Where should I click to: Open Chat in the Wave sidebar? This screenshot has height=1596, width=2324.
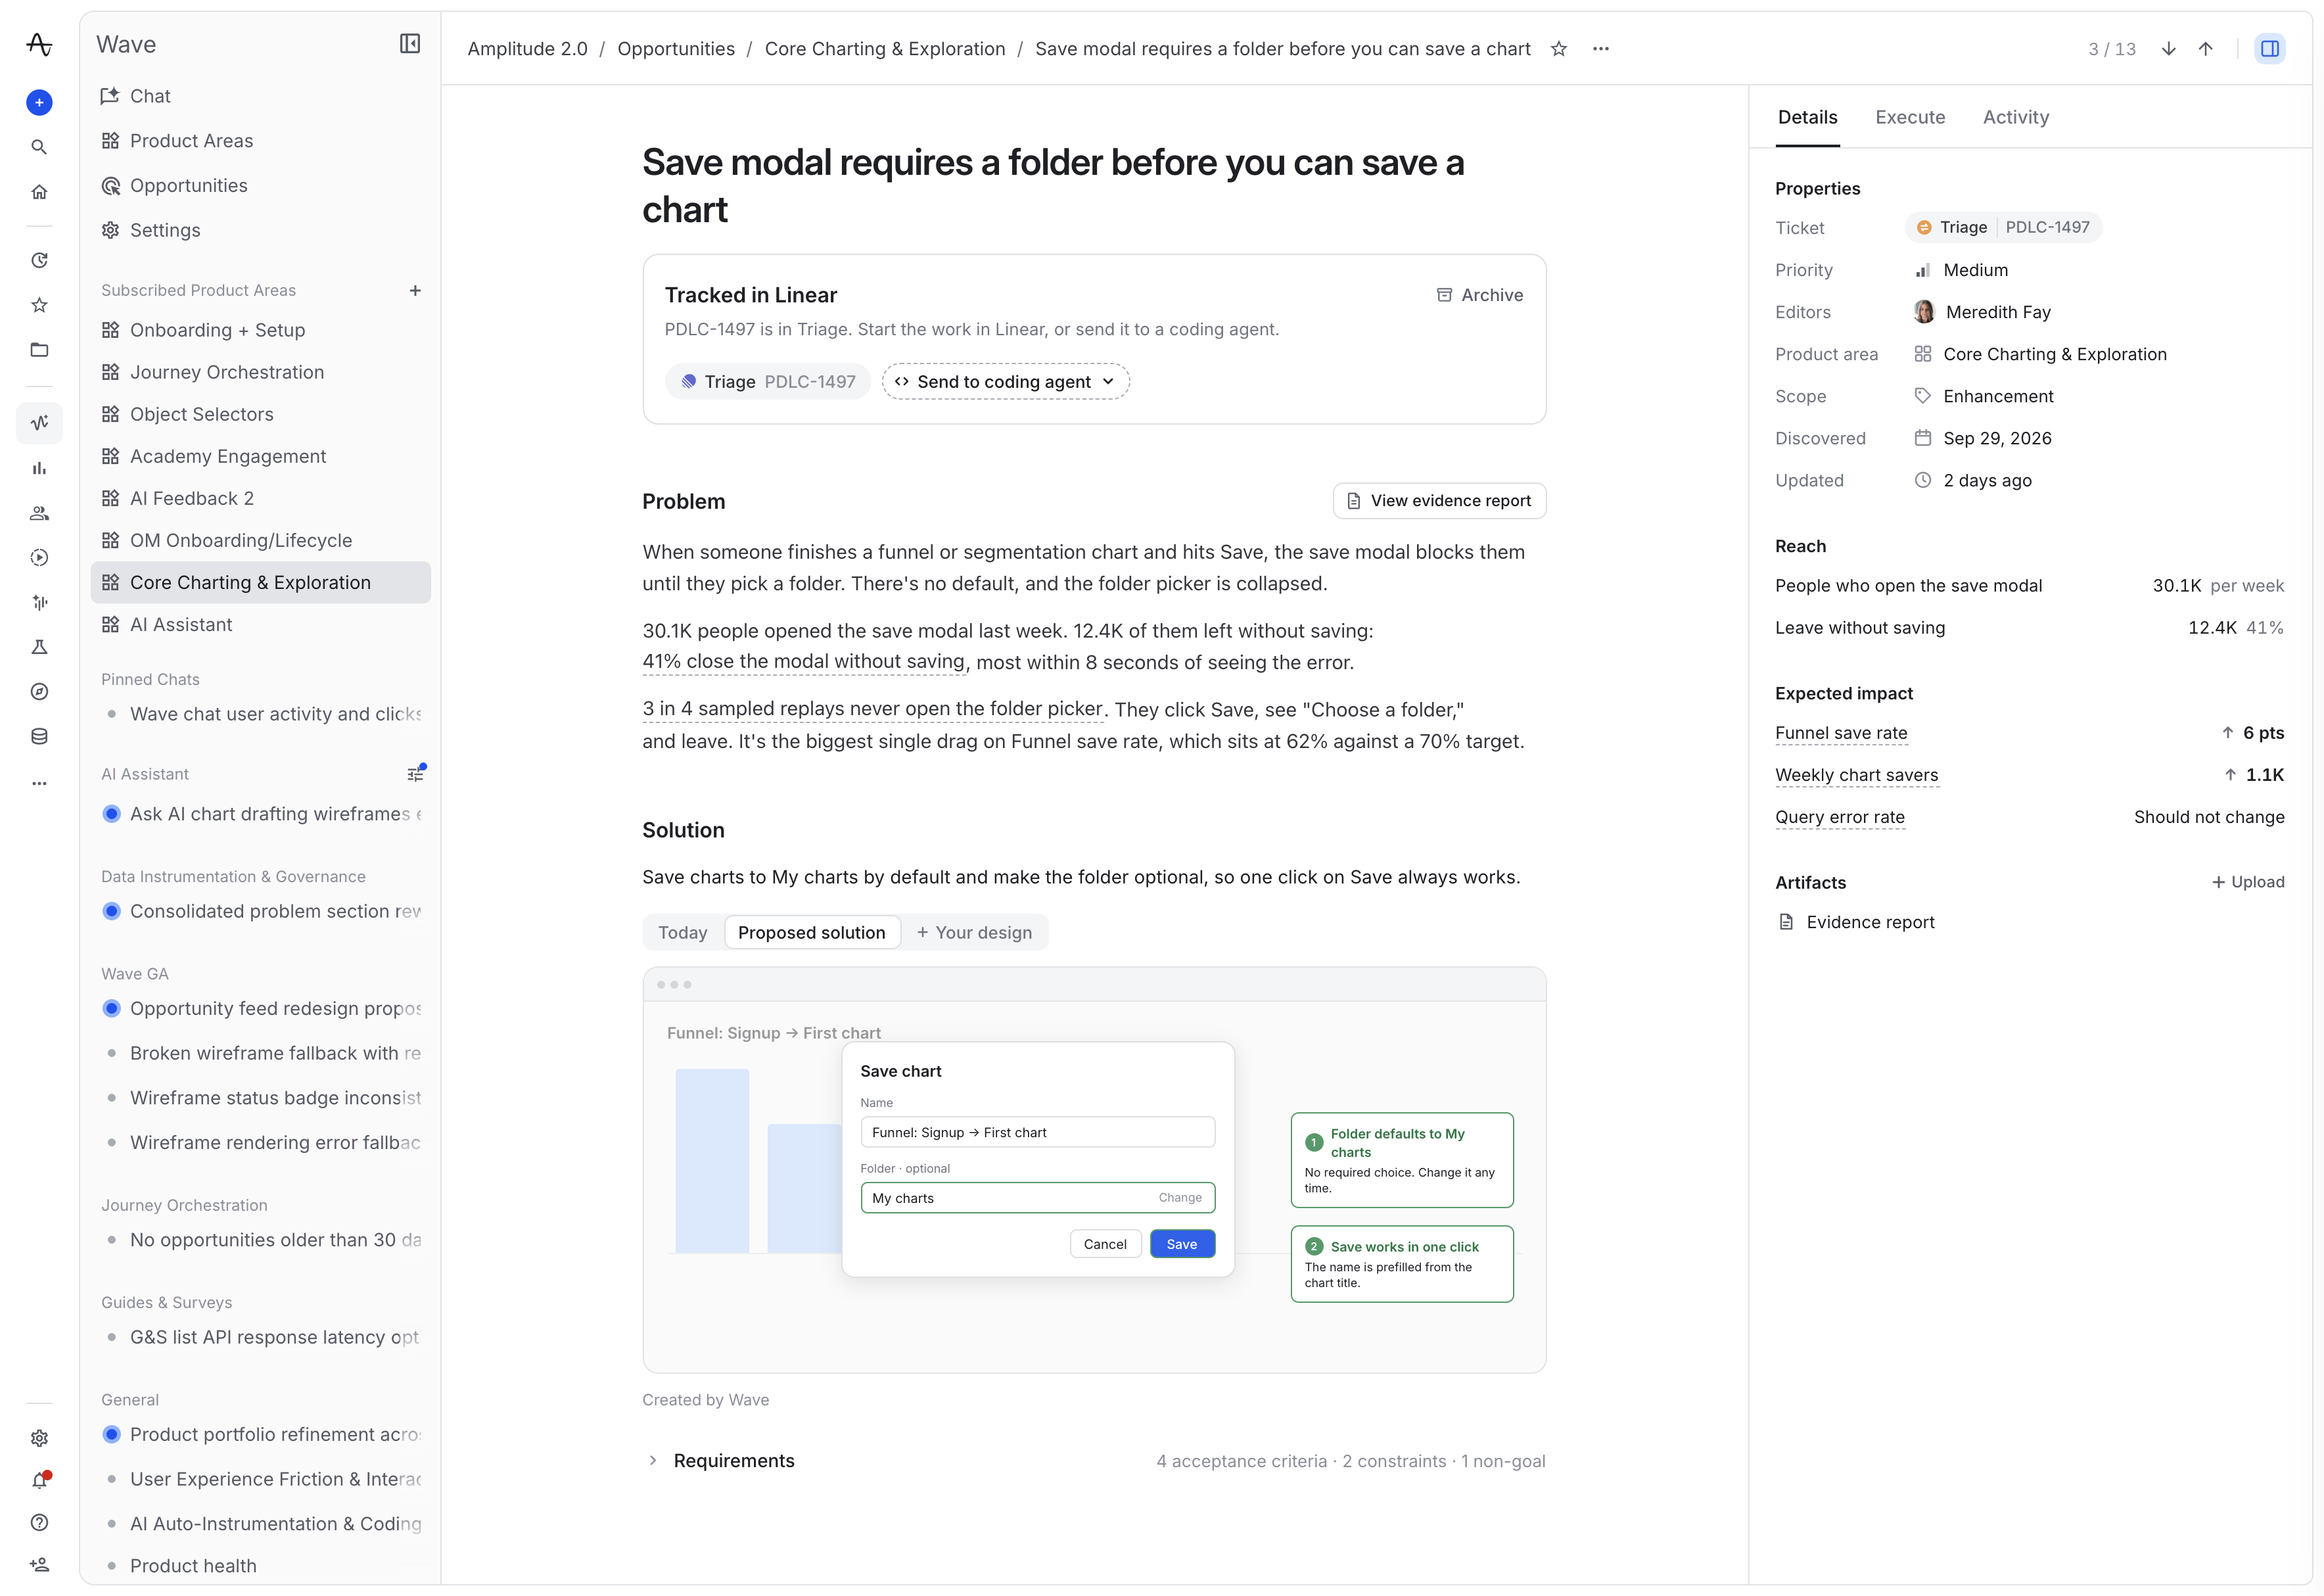pyautogui.click(x=260, y=96)
